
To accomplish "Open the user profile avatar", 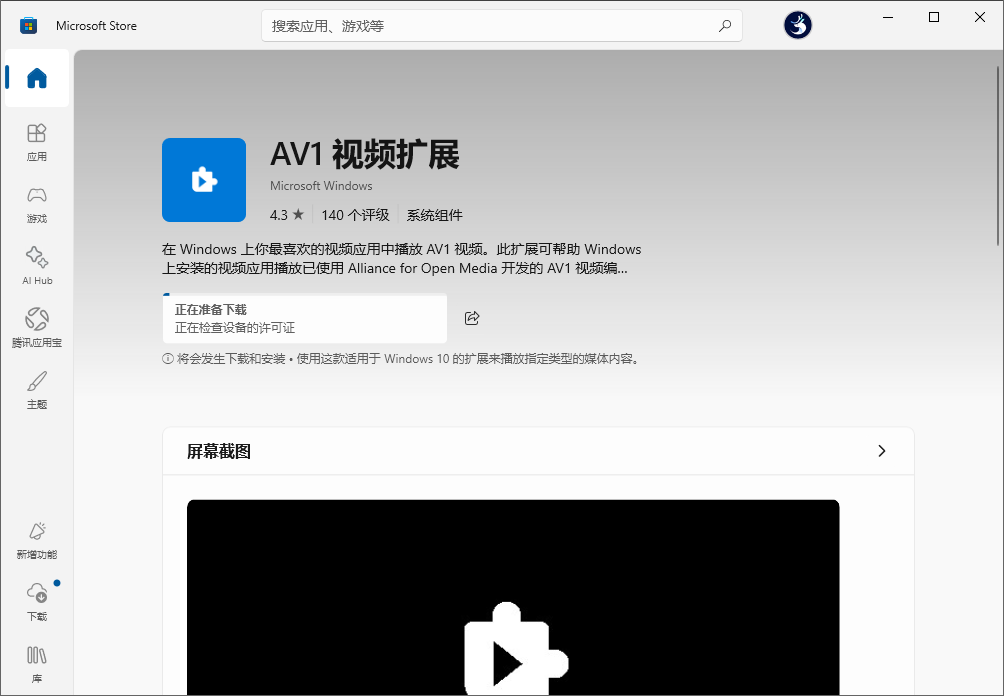I will pyautogui.click(x=797, y=26).
